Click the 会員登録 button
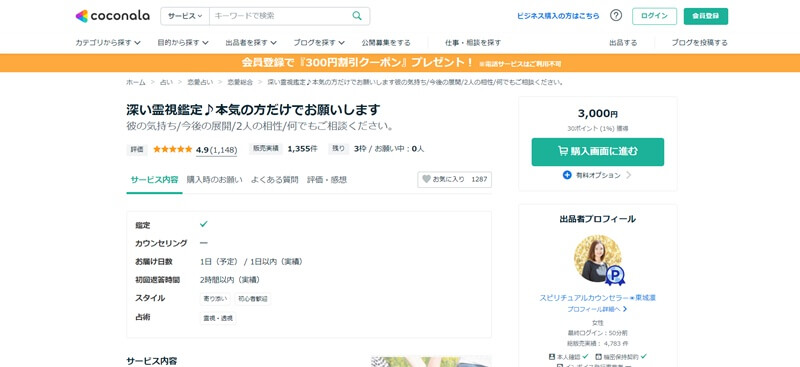The image size is (800, 367). 706,16
